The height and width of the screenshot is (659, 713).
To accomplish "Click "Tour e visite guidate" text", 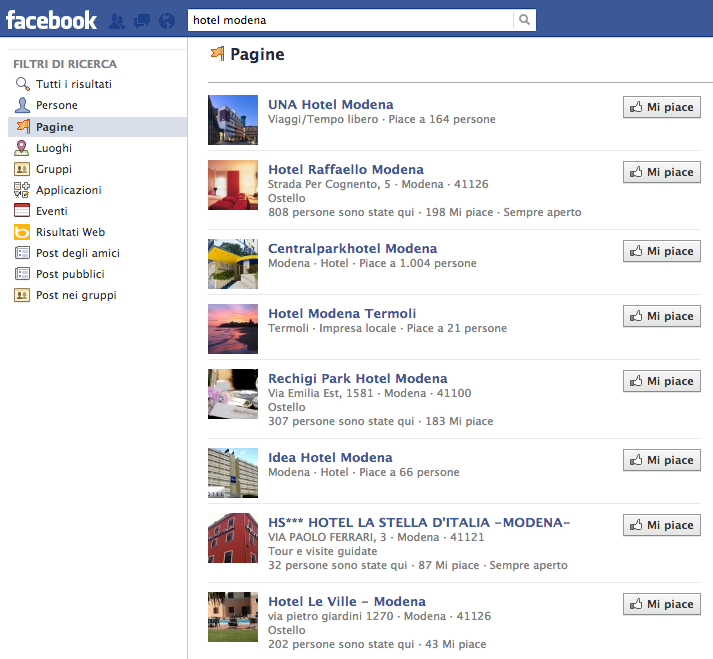I will (322, 551).
